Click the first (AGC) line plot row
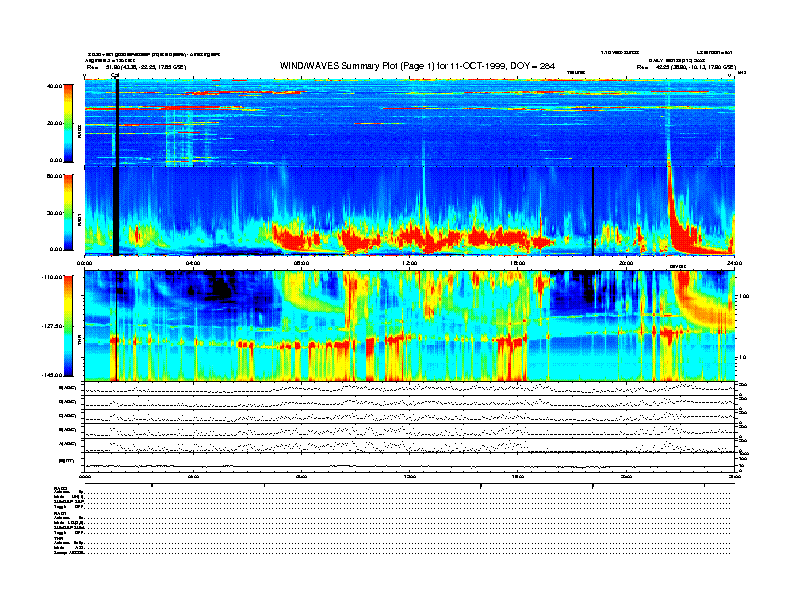 click(410, 388)
